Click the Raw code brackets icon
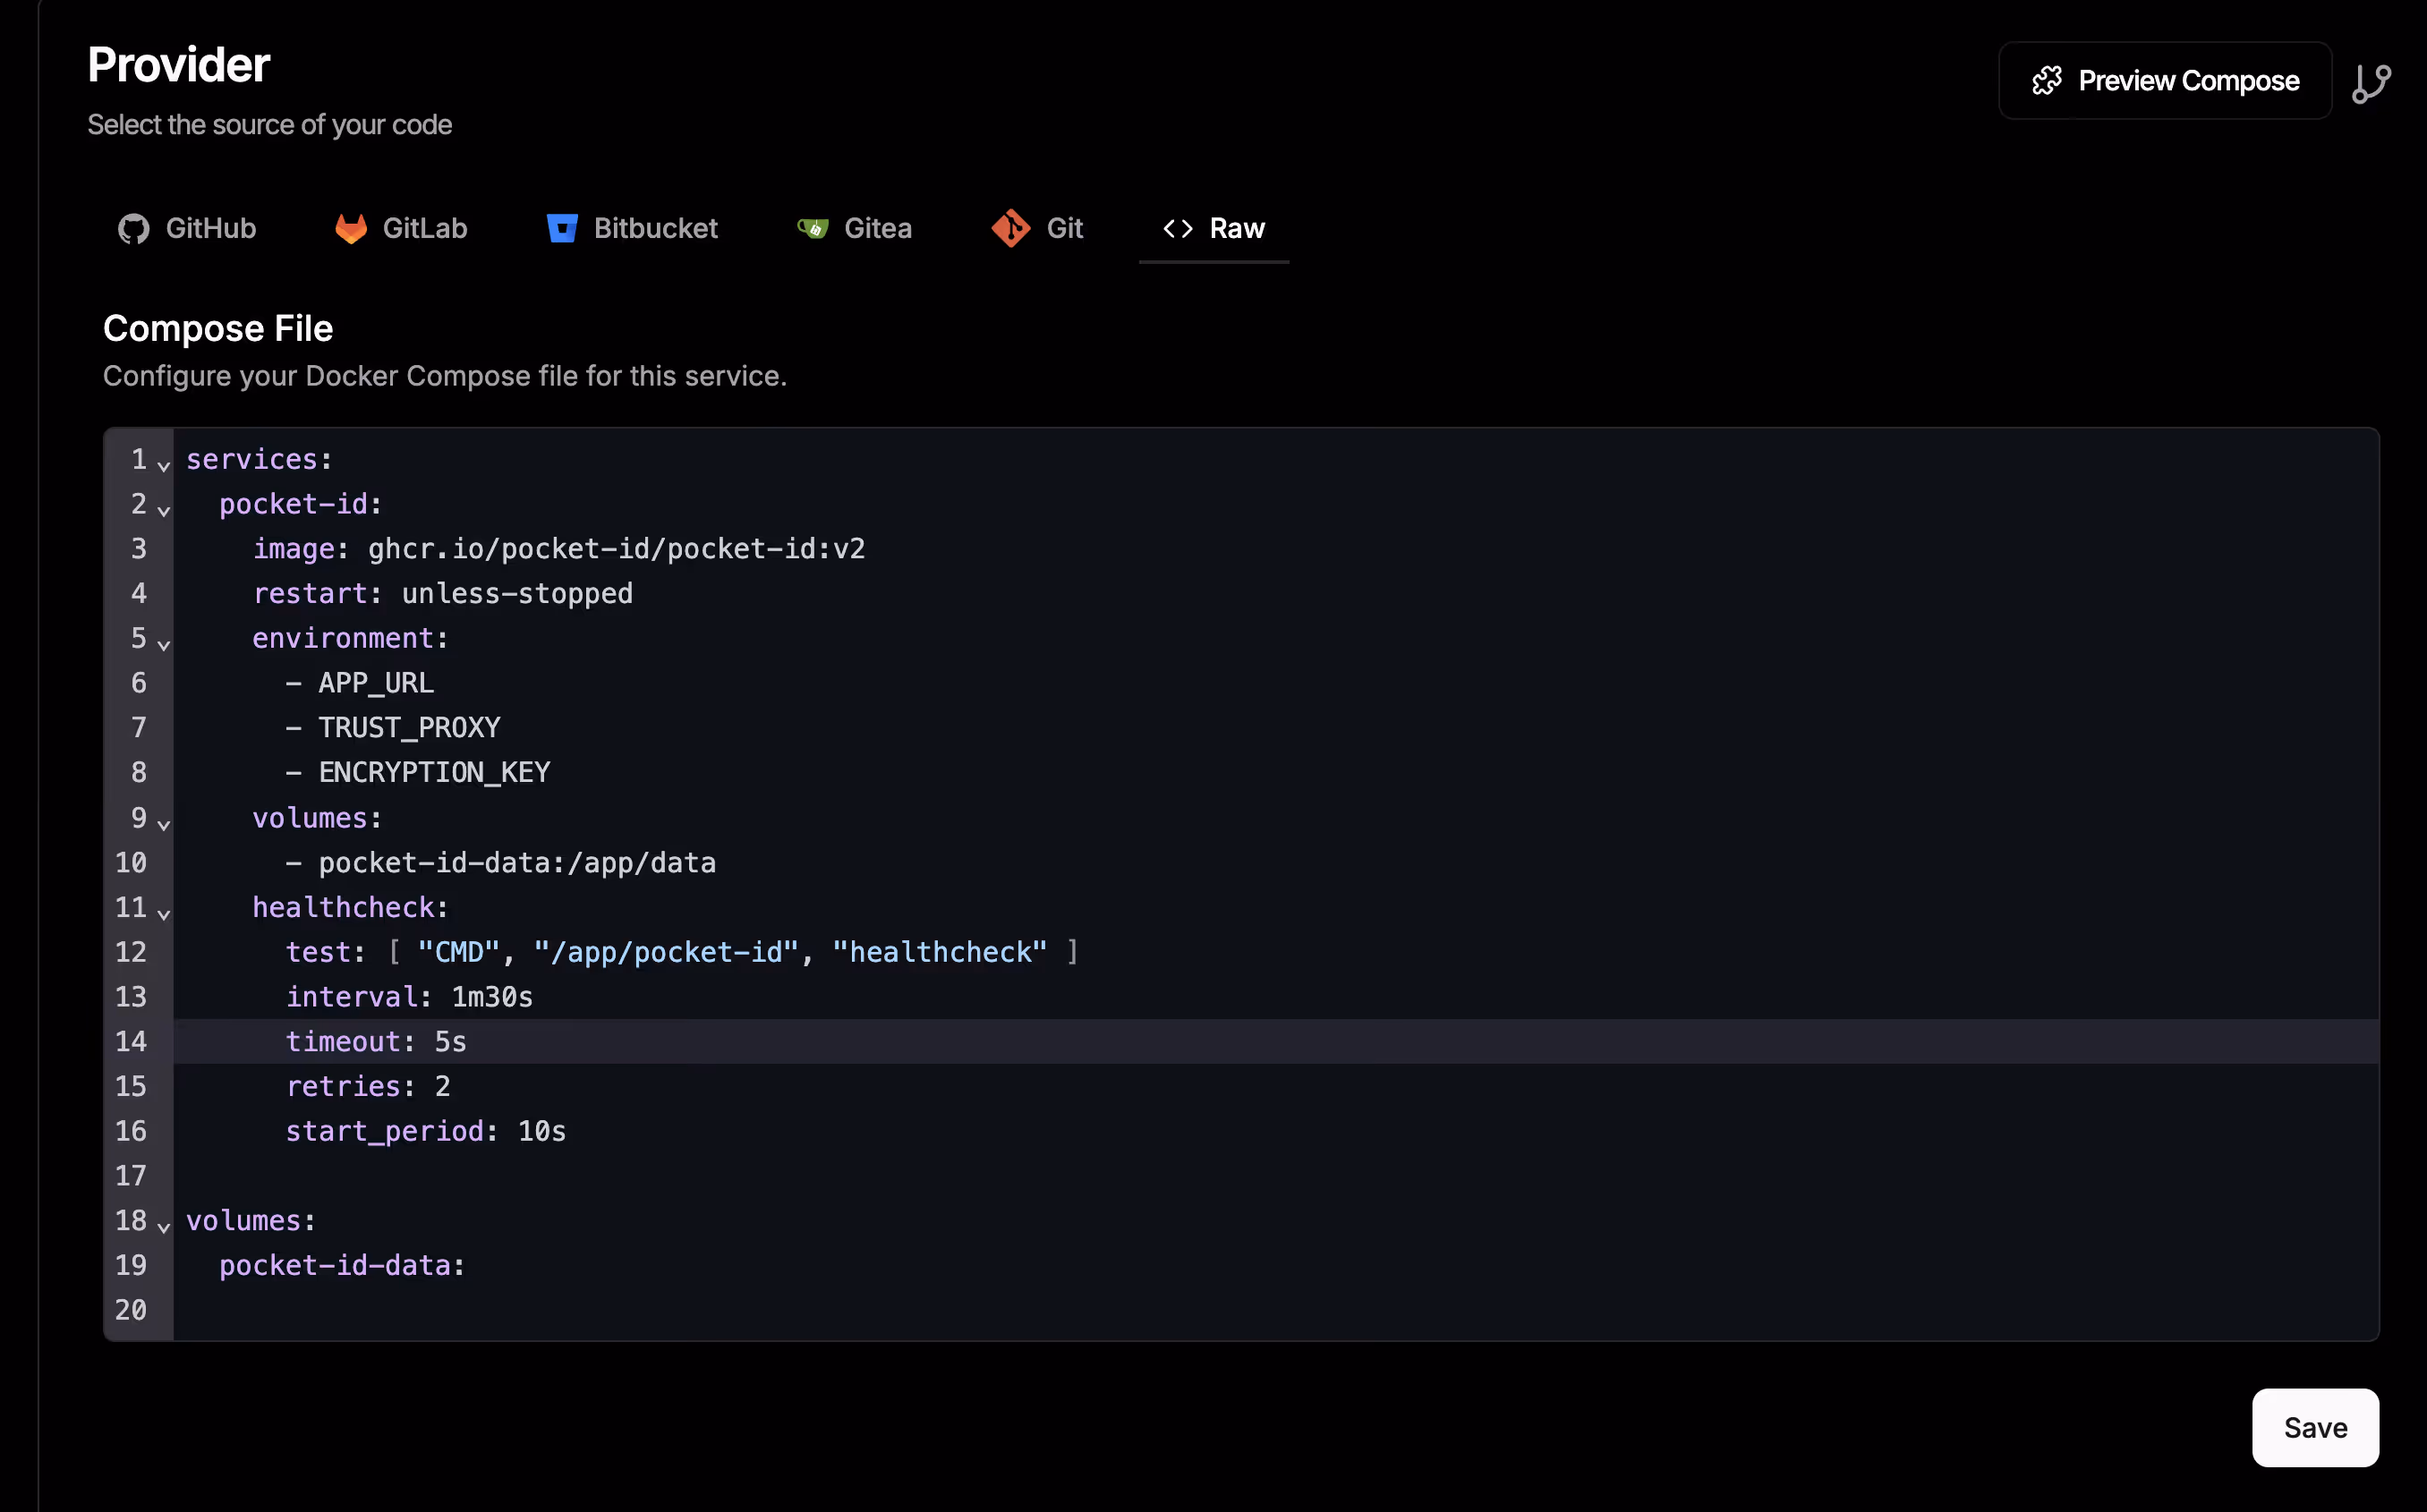The image size is (2427, 1512). [1177, 229]
